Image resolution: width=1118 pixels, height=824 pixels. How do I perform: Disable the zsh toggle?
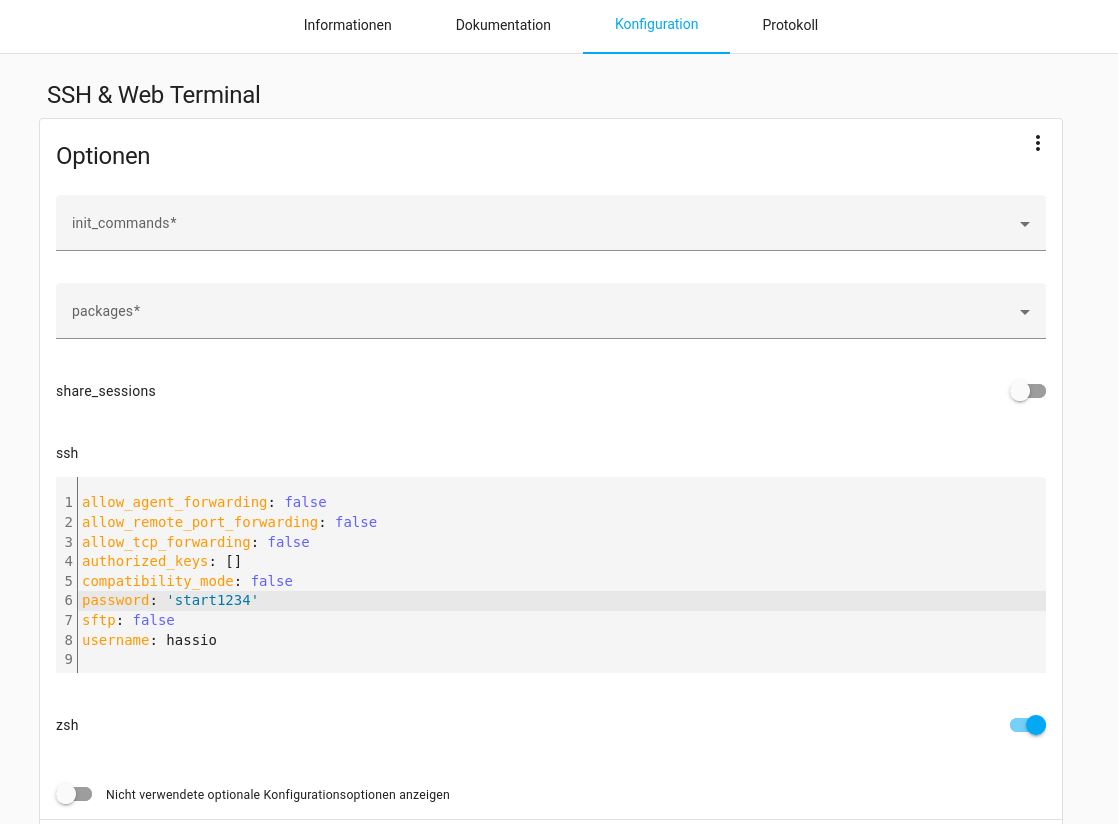point(1027,725)
